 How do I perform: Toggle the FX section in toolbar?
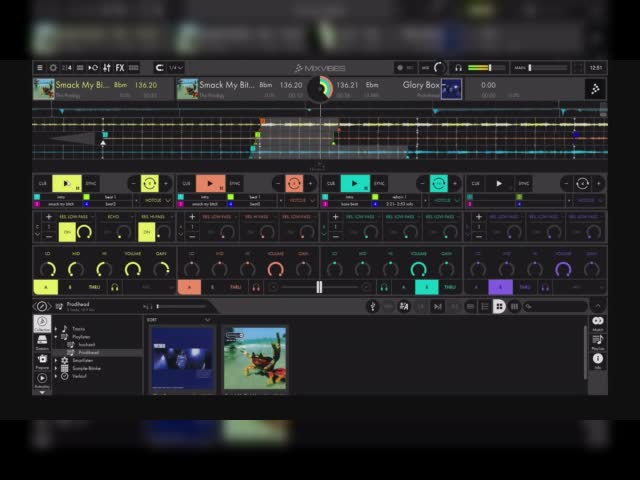coord(120,68)
